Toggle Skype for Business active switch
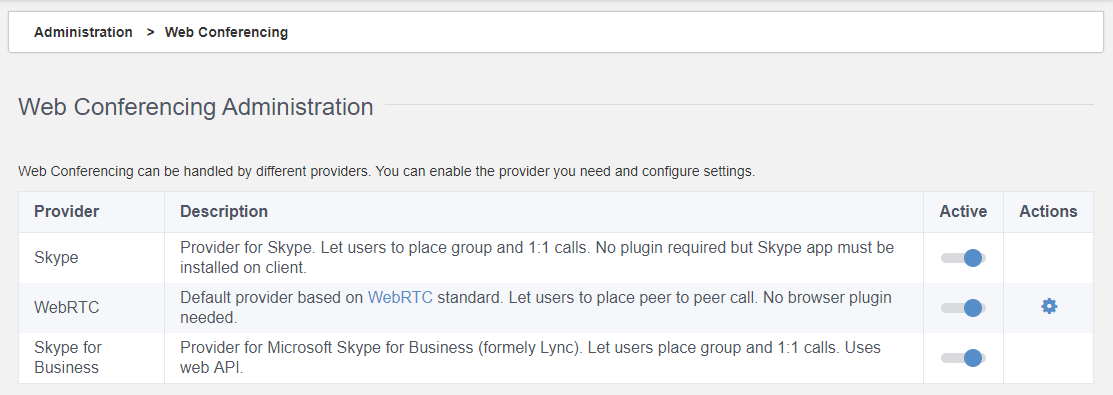The image size is (1113, 395). point(963,358)
